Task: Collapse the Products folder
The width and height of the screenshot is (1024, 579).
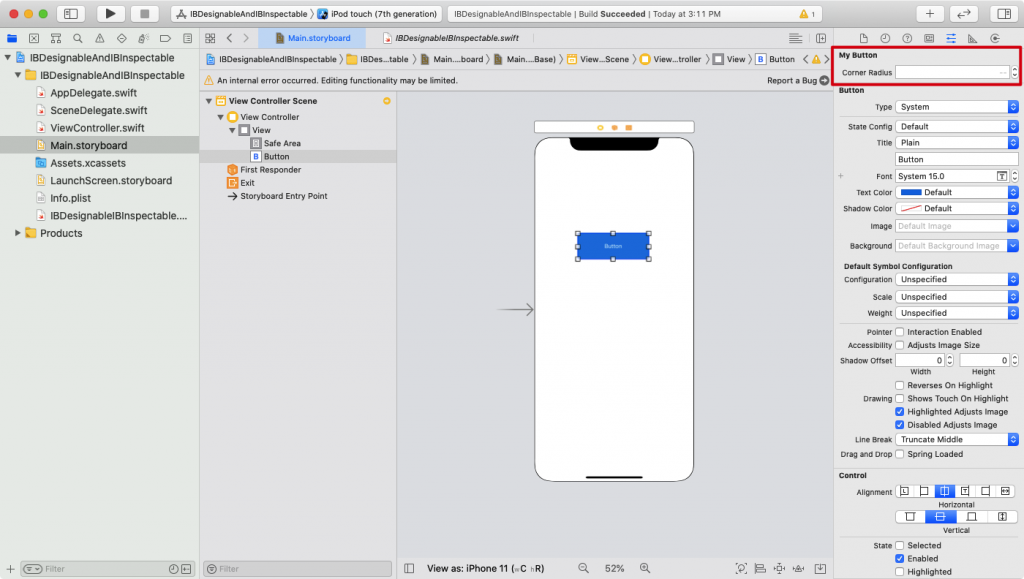Action: pos(17,233)
